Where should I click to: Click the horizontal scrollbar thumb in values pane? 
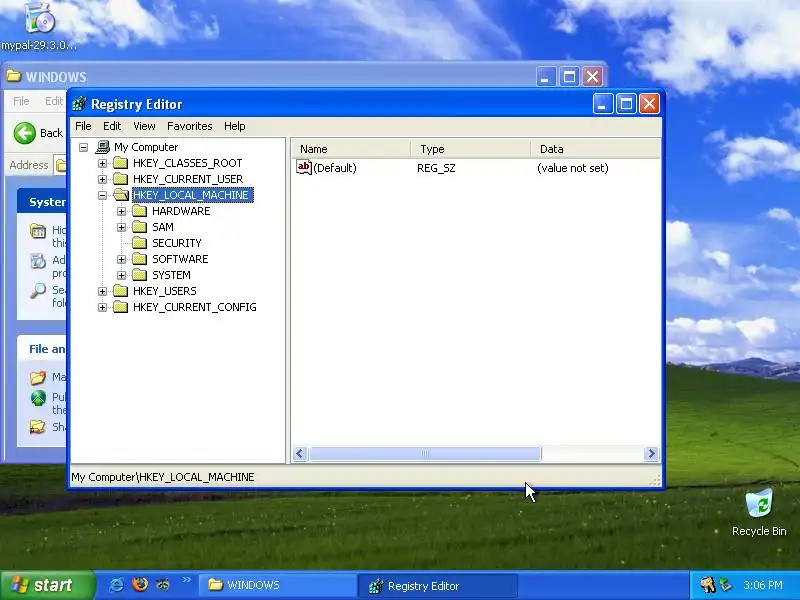tap(425, 454)
